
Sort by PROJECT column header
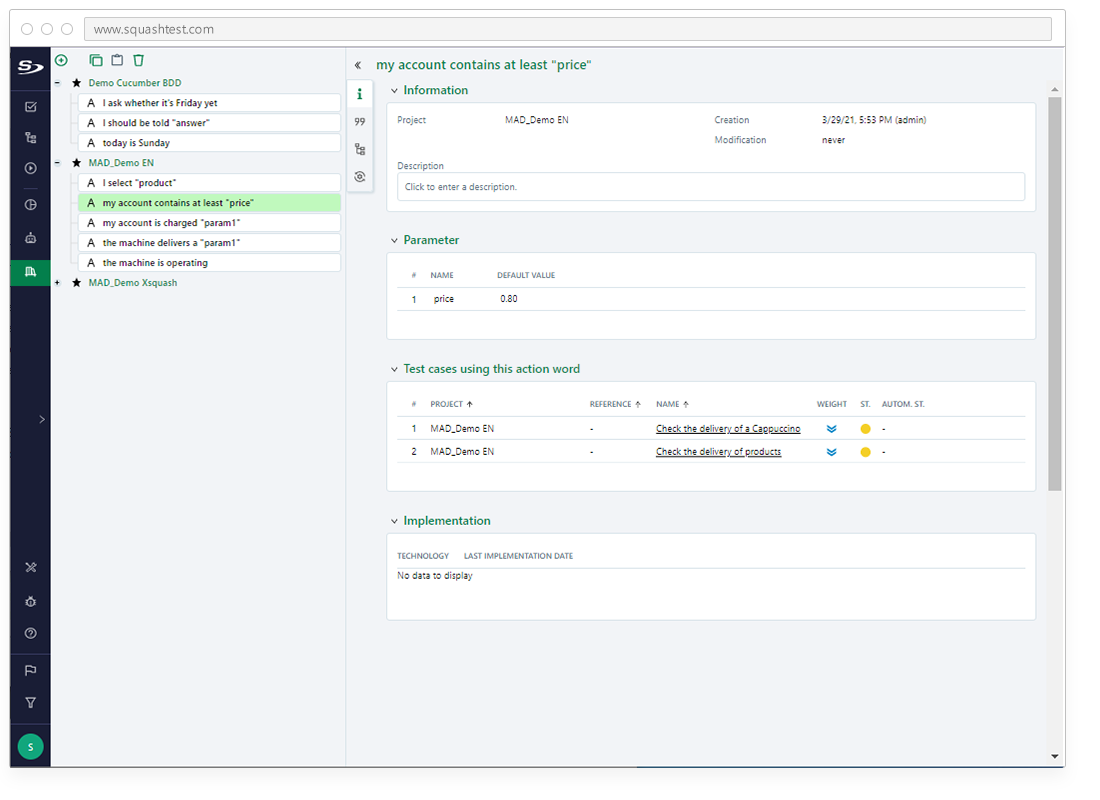tap(451, 404)
